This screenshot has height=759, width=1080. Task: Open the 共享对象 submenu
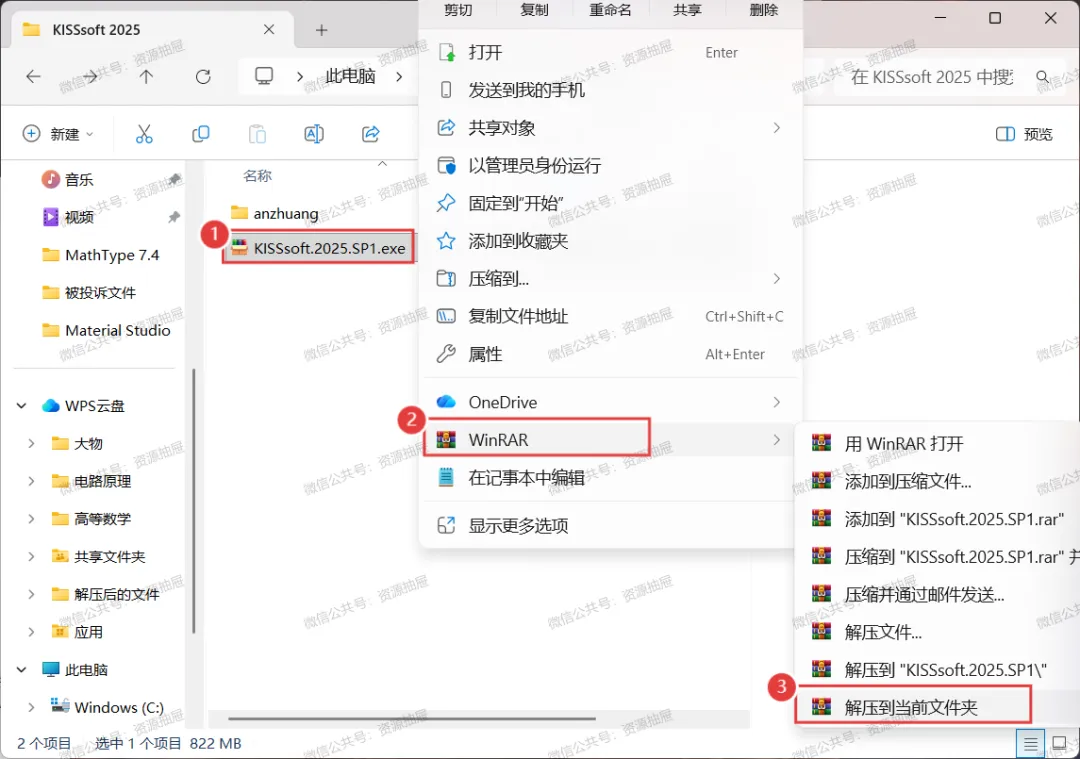click(x=610, y=128)
